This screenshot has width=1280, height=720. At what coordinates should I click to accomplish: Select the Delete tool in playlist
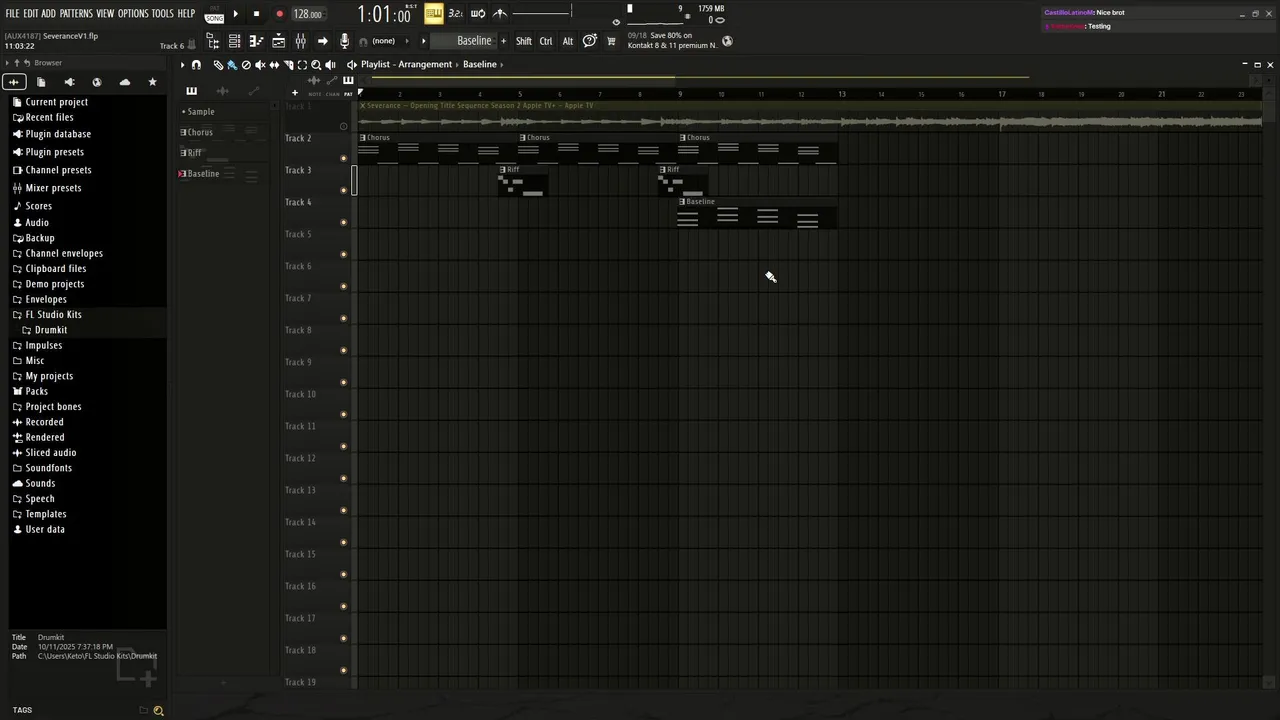tap(246, 65)
